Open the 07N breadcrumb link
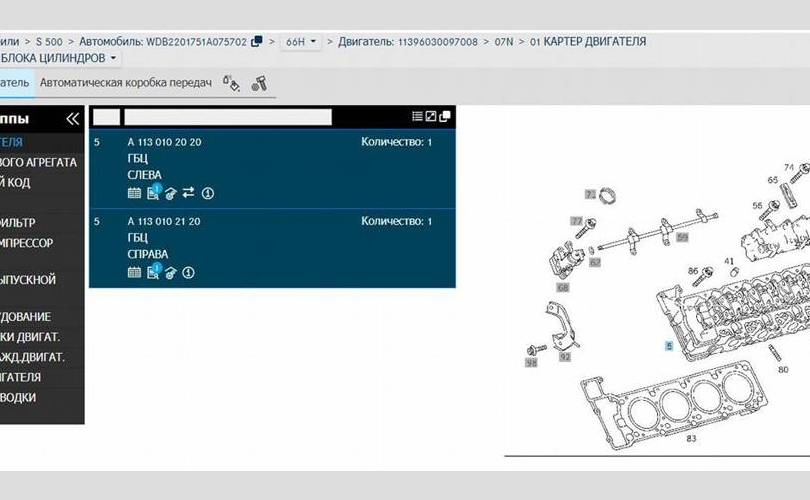This screenshot has height=500, width=810. click(503, 42)
